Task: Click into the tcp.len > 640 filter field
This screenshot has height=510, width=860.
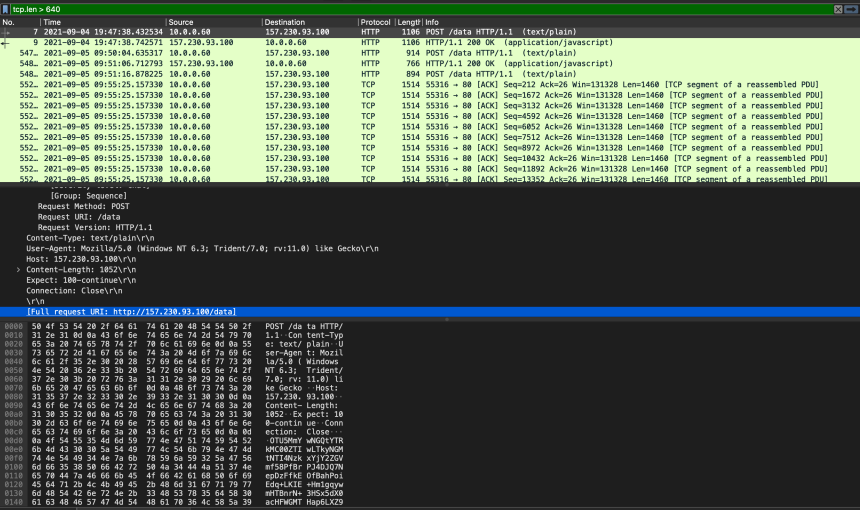Action: [x=421, y=9]
